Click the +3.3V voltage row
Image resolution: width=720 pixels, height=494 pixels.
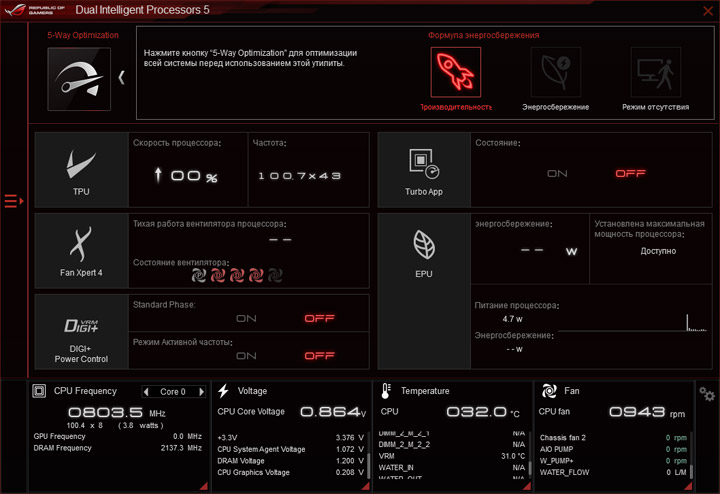pyautogui.click(x=290, y=438)
